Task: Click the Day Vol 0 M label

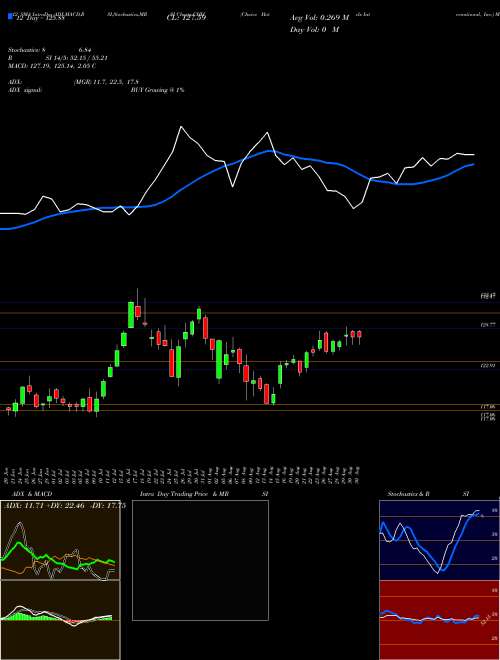Action: click(x=314, y=30)
